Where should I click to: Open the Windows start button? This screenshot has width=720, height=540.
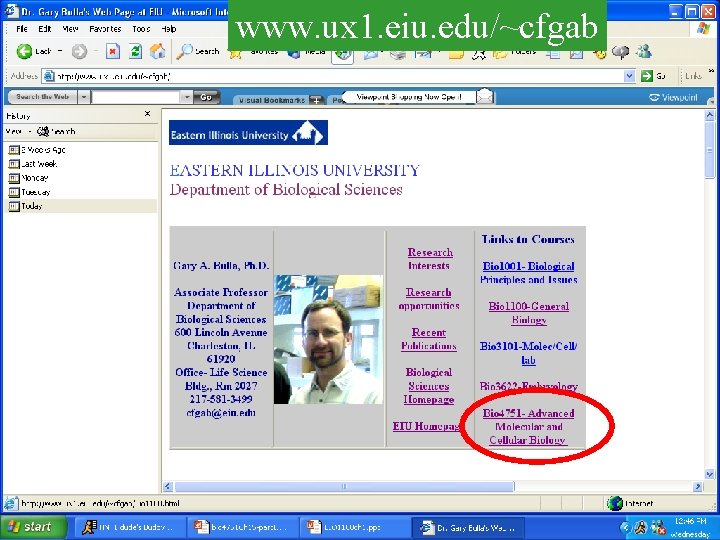32,527
